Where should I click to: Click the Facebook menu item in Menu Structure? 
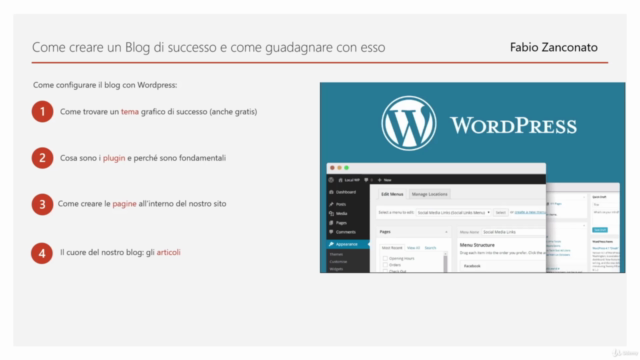coord(503,266)
